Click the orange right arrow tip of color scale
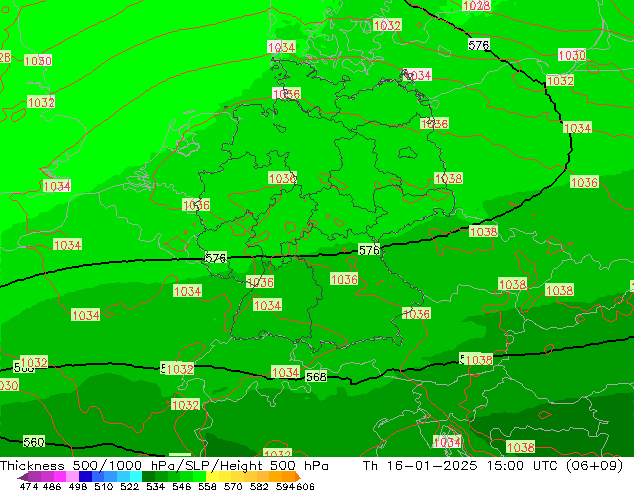The height and width of the screenshot is (490, 634). [x=298, y=477]
